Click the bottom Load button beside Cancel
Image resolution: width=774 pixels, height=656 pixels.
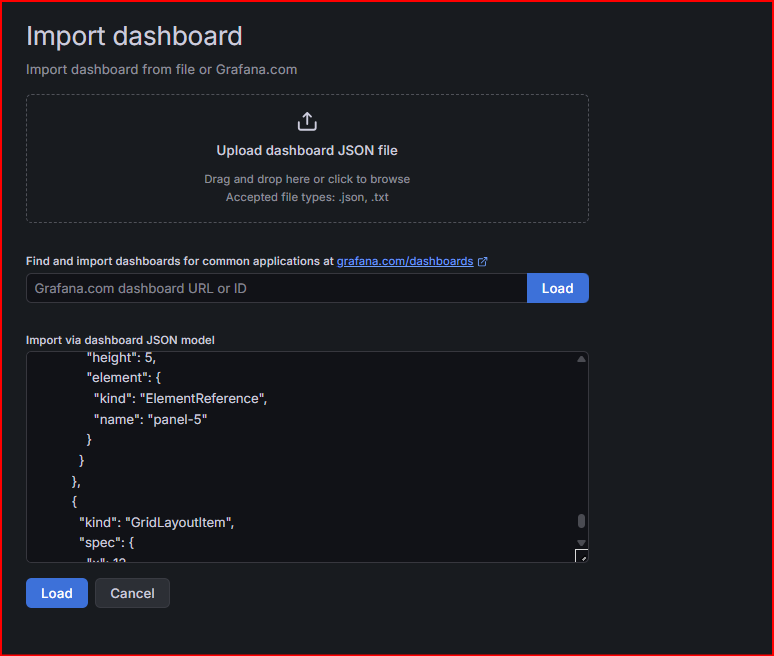(x=57, y=593)
